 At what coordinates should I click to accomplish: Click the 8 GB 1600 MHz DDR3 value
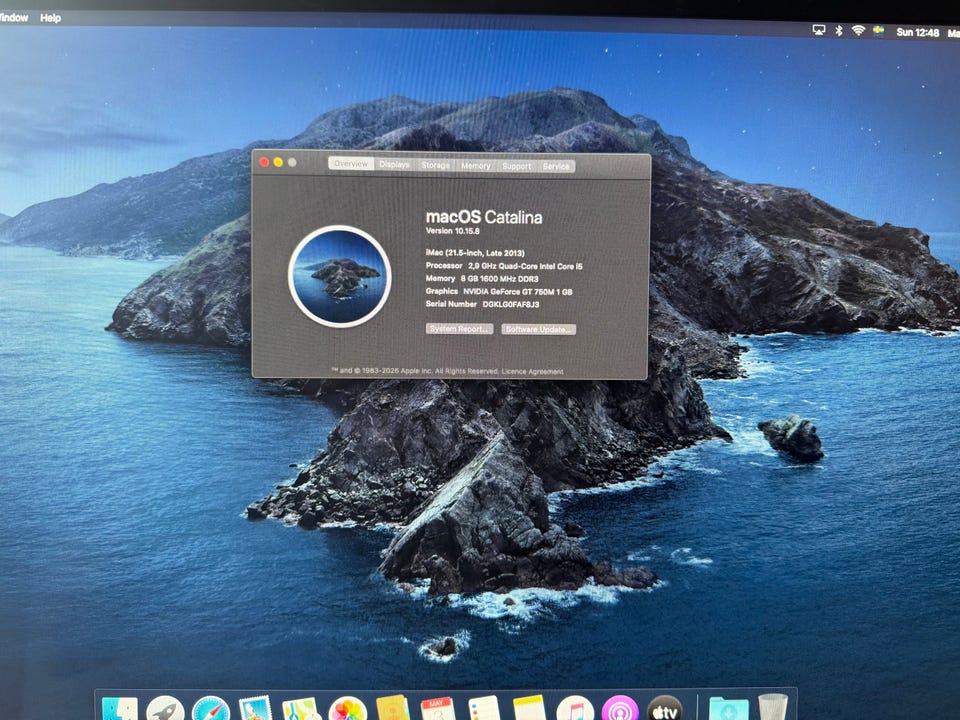[x=500, y=279]
